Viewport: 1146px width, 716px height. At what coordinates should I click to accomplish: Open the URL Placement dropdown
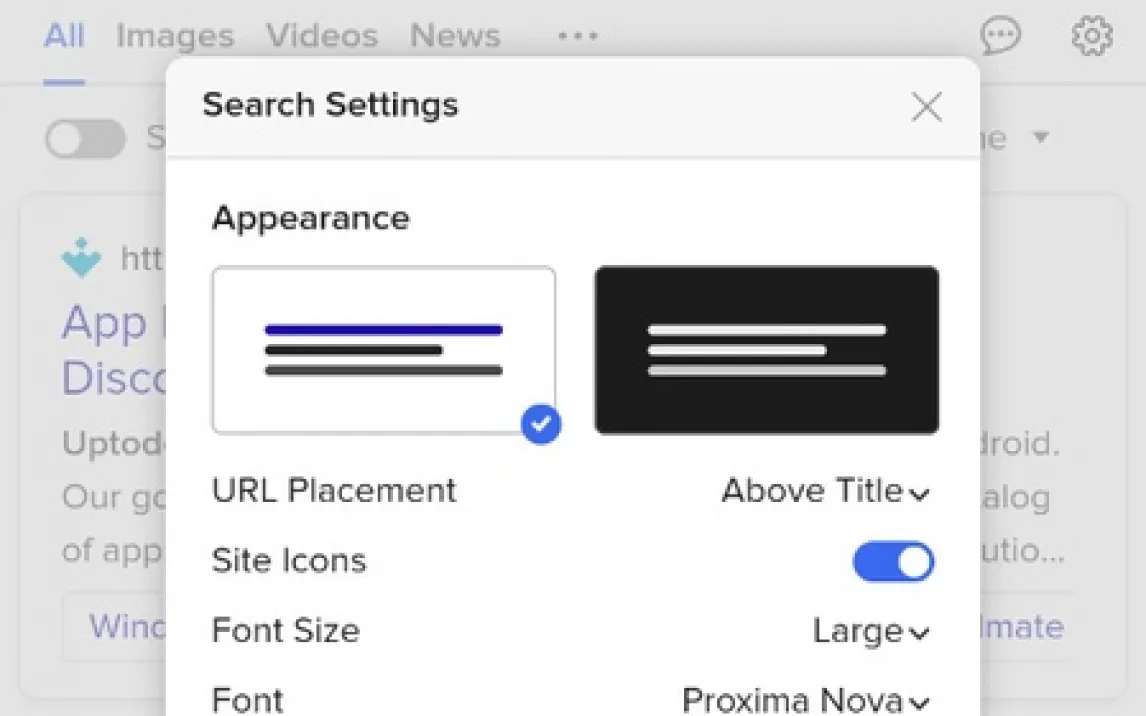826,491
